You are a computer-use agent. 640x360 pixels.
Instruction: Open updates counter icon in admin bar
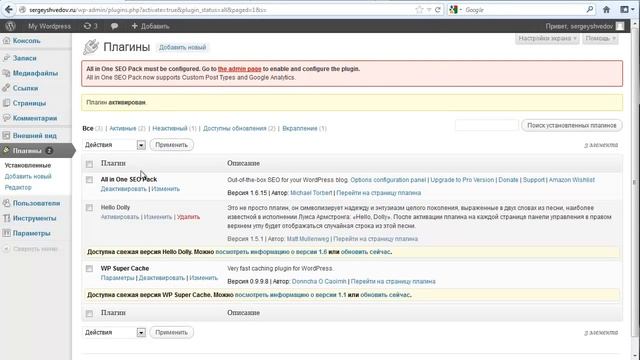click(90, 26)
